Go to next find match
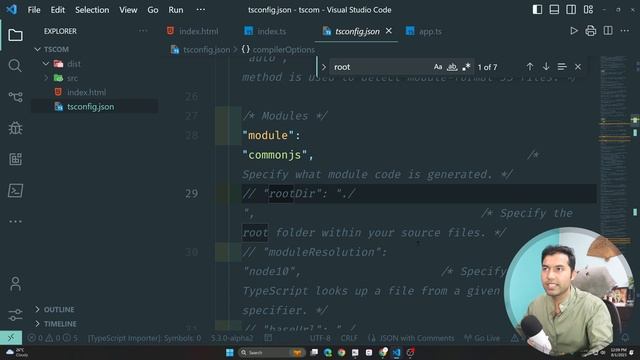This screenshot has width=640, height=360. coord(546,67)
